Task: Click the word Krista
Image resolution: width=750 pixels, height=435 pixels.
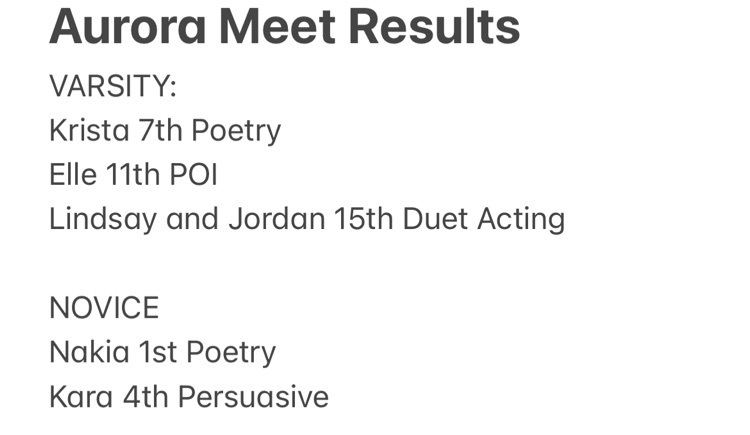Action: click(x=89, y=130)
